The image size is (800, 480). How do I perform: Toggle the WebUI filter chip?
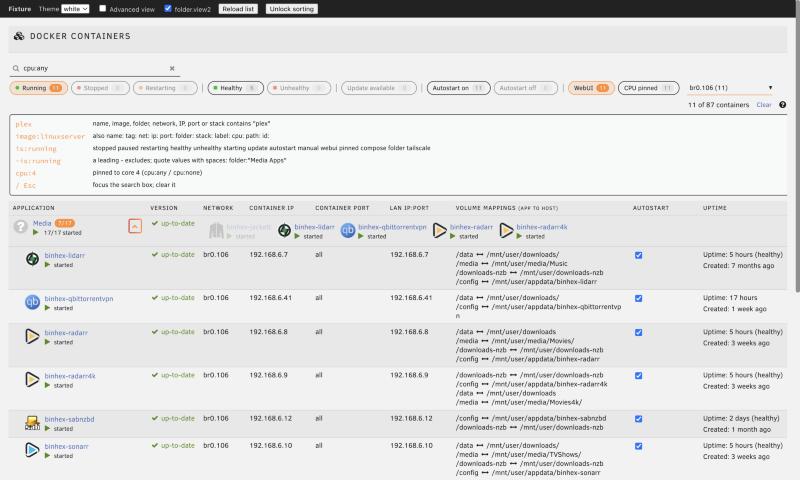click(x=590, y=88)
